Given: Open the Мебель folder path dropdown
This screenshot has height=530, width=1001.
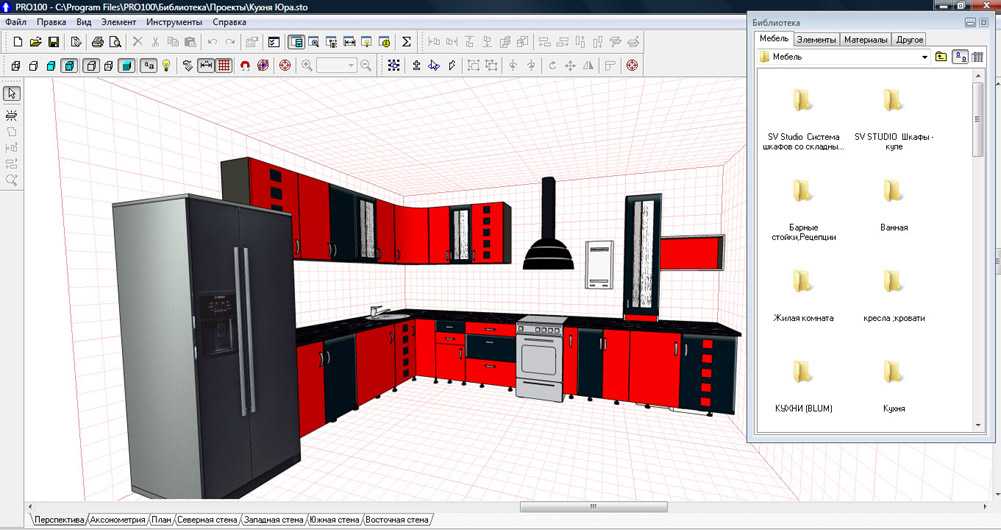Looking at the screenshot, I should pos(924,57).
